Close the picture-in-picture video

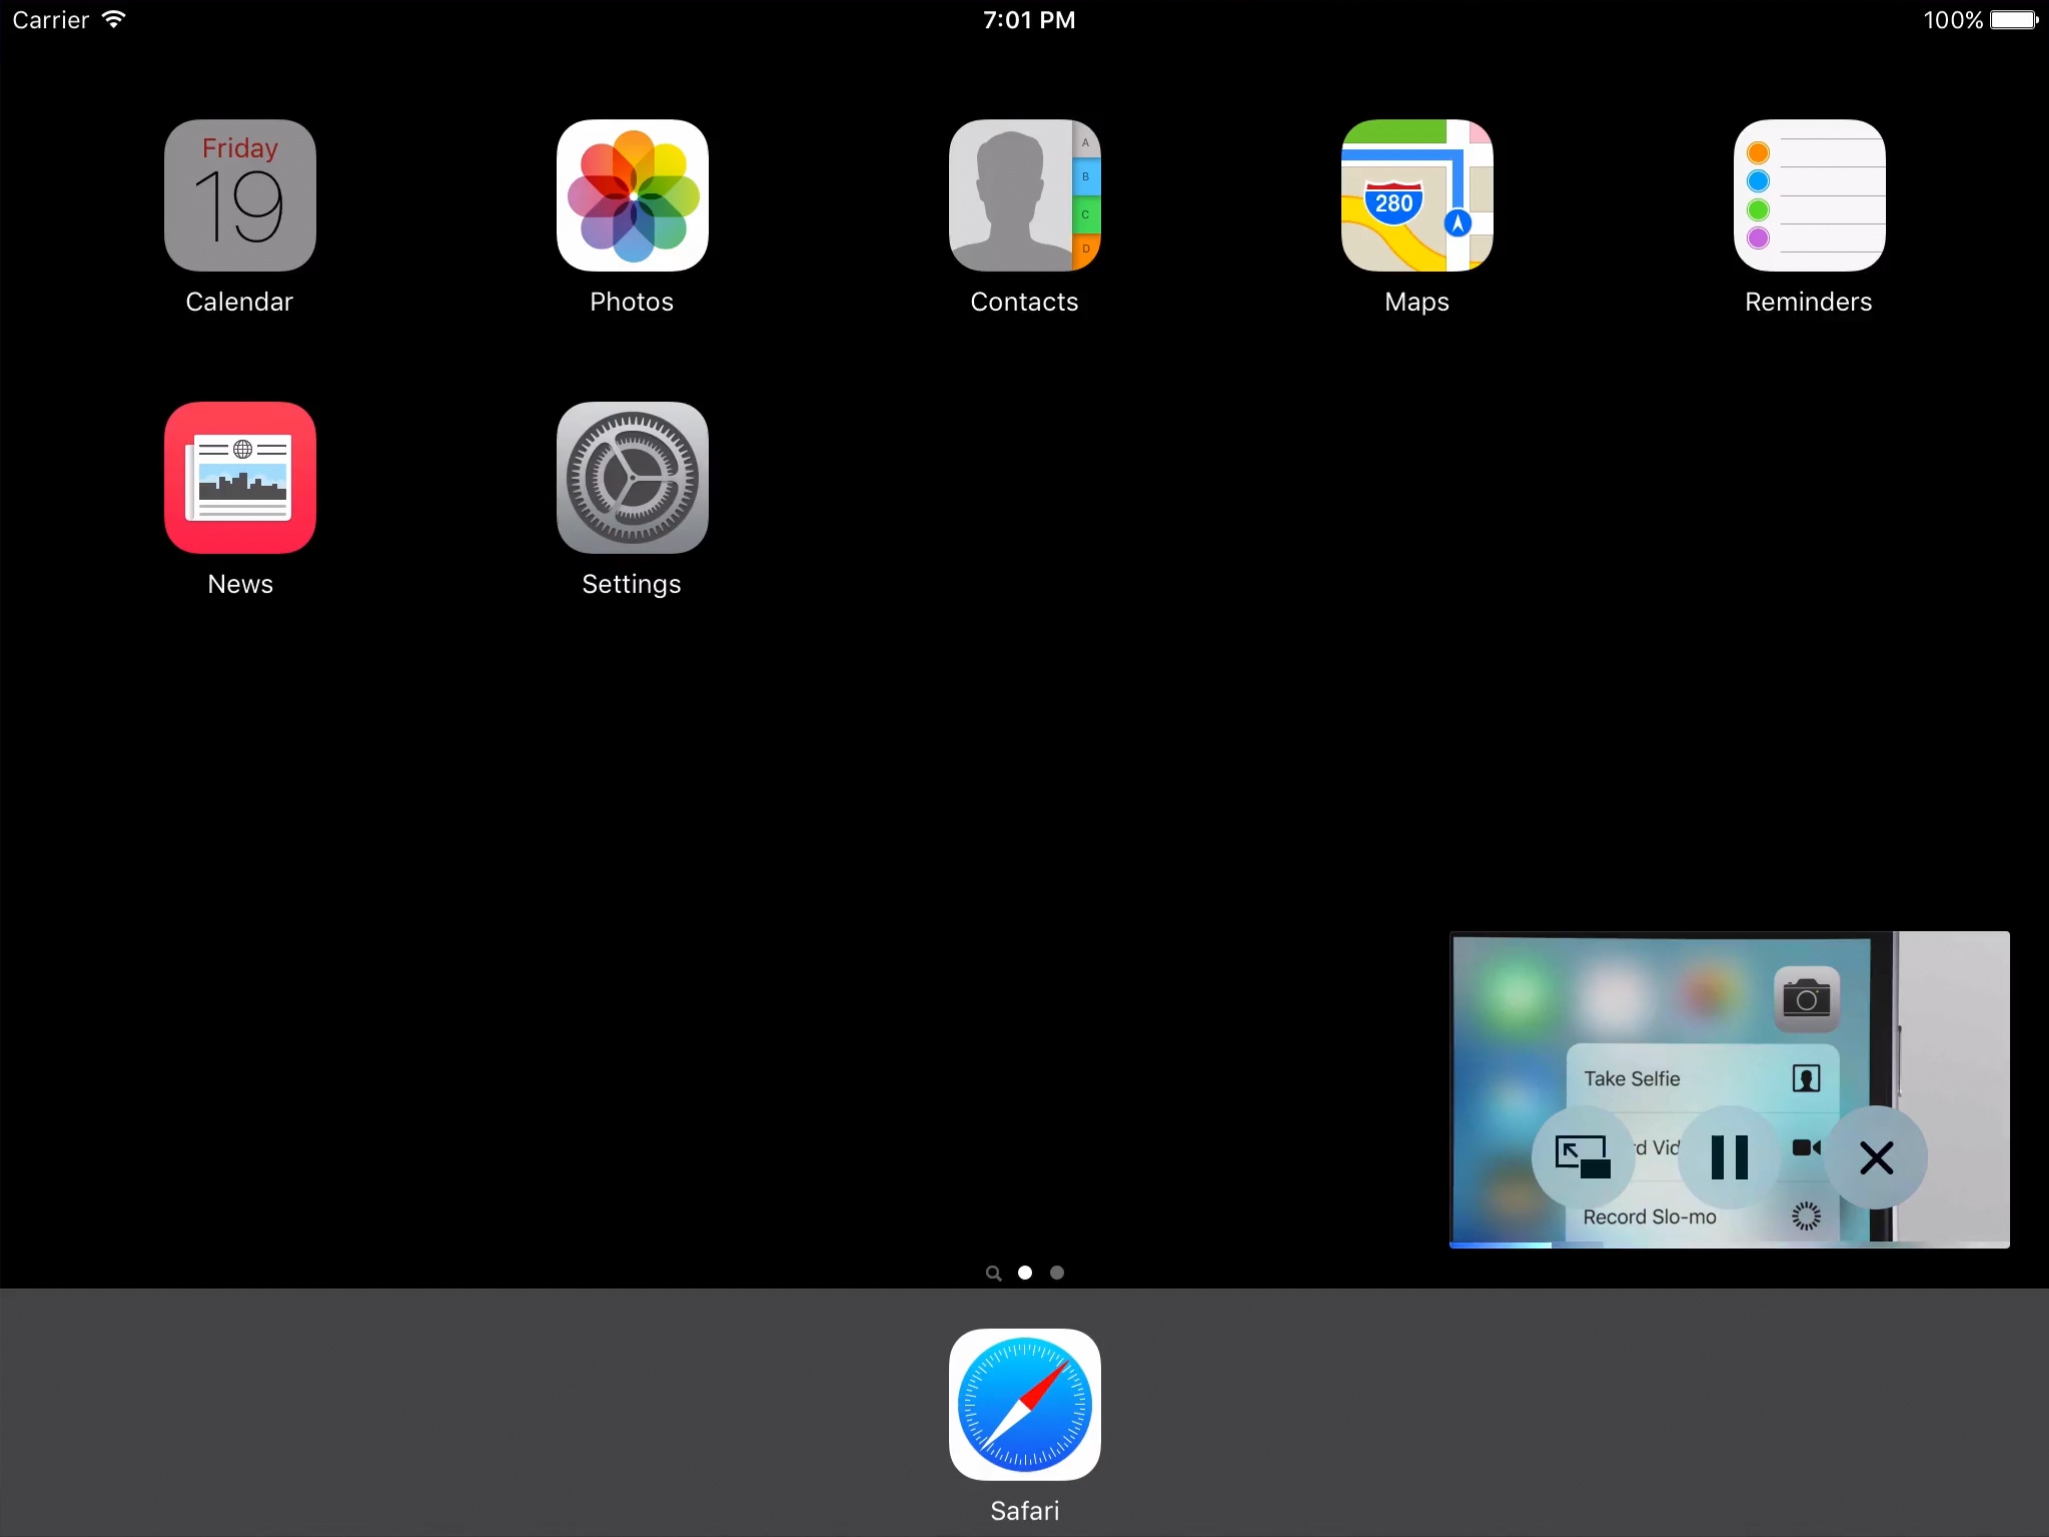coord(1876,1157)
